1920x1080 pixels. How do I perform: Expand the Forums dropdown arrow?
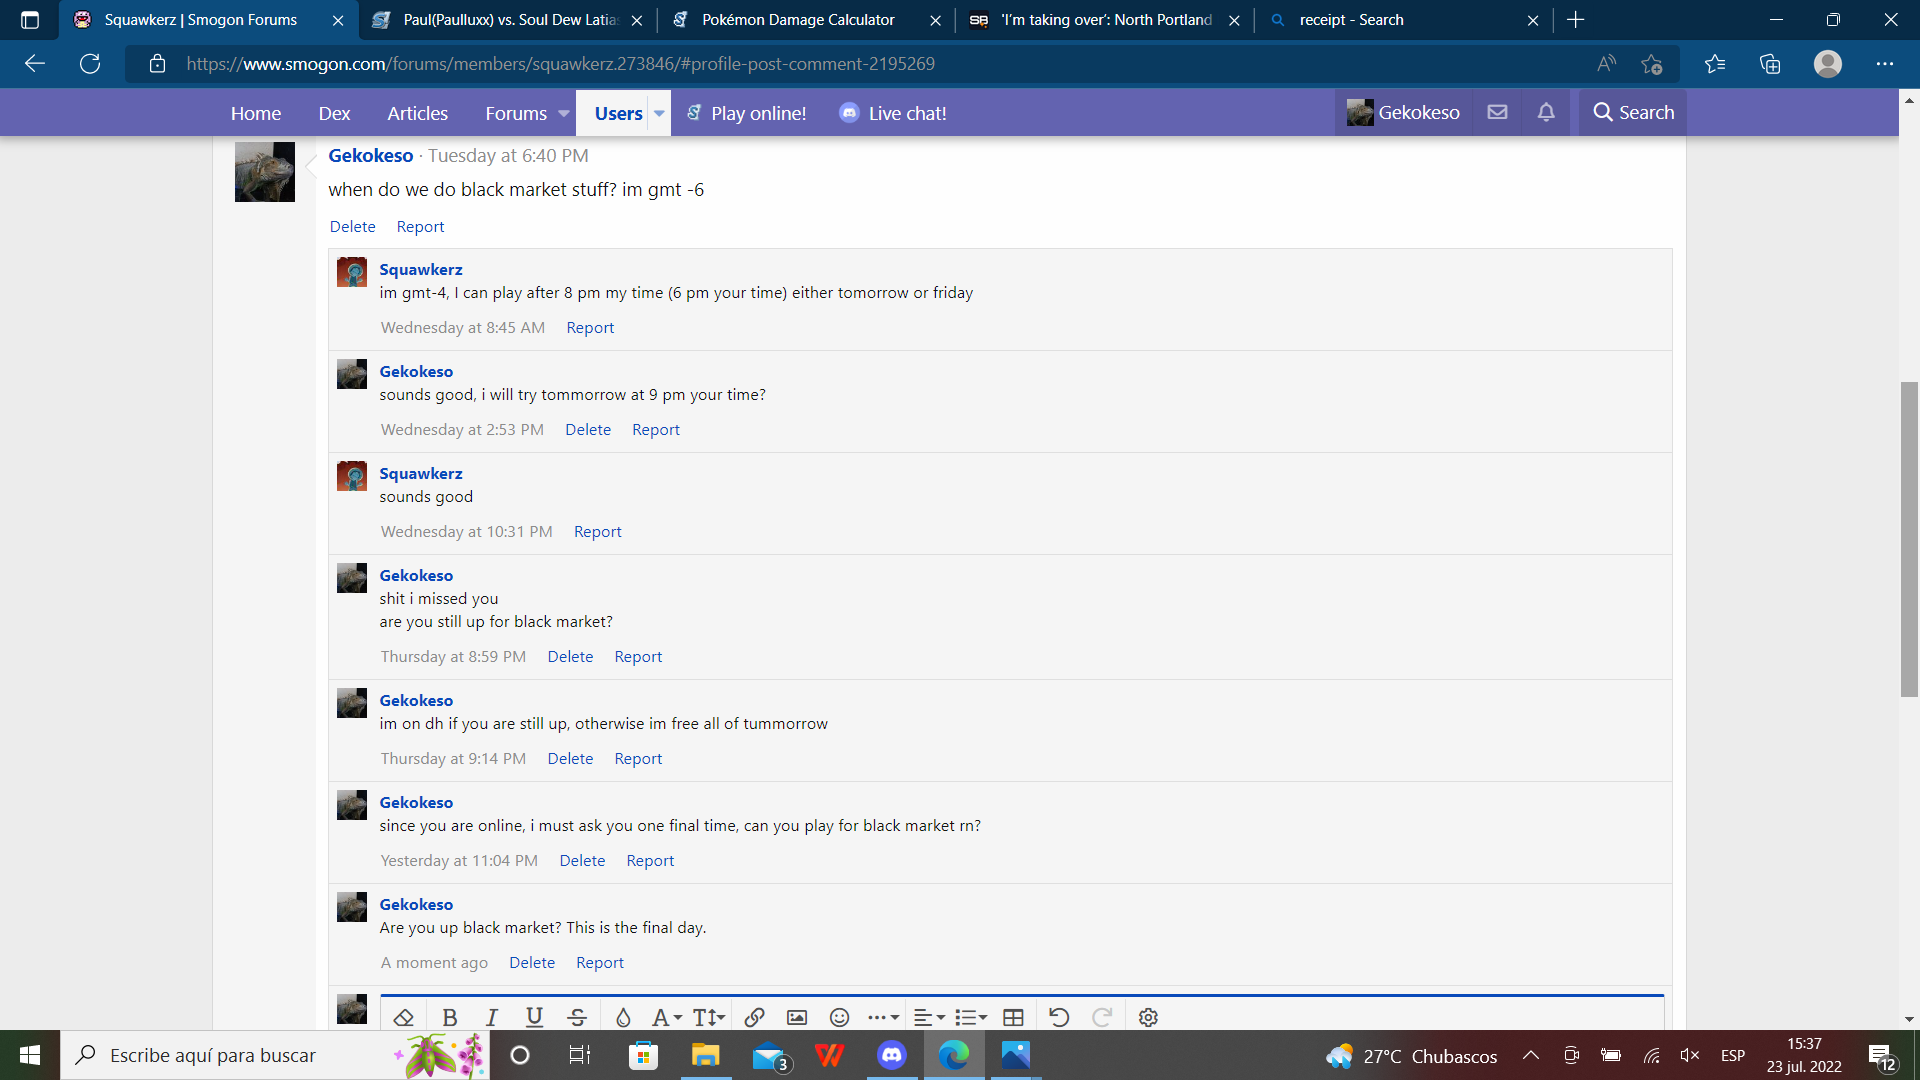tap(564, 114)
